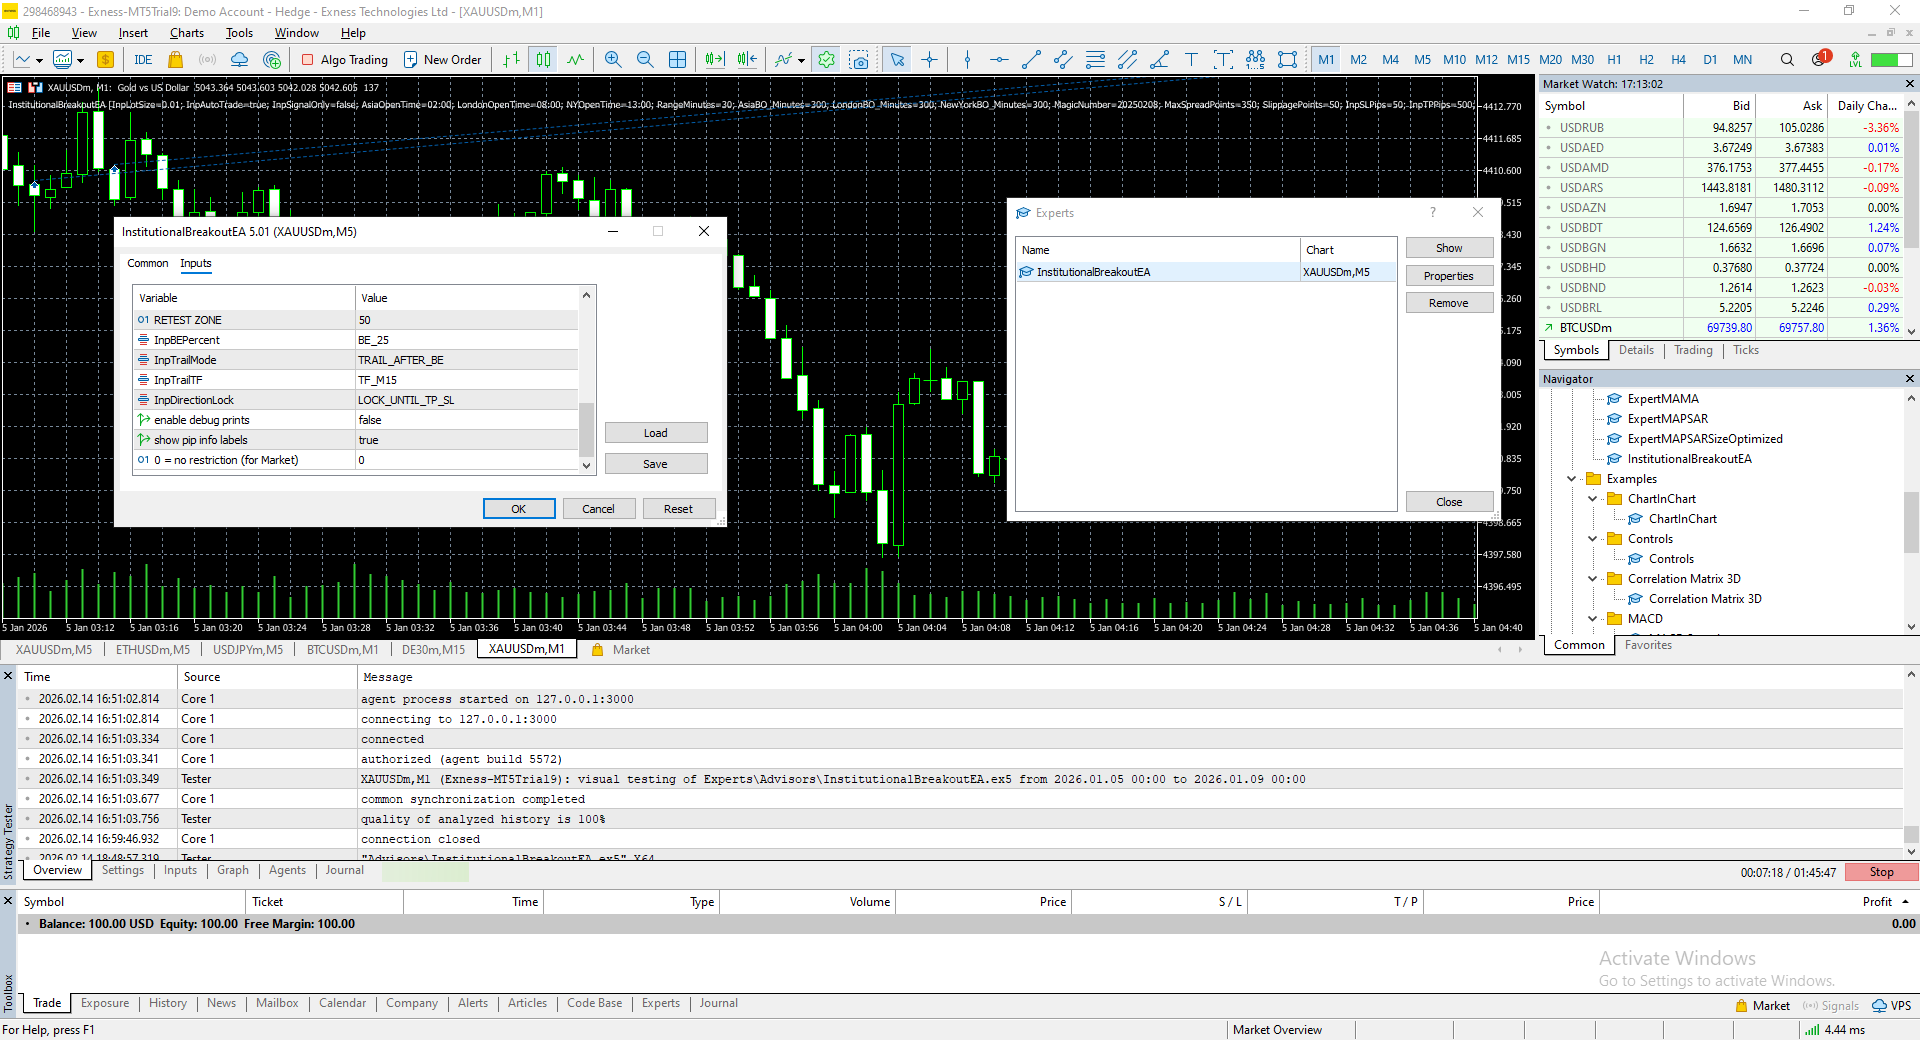Open the indicators list dropdown arrow
This screenshot has width=1920, height=1040.
[x=801, y=61]
